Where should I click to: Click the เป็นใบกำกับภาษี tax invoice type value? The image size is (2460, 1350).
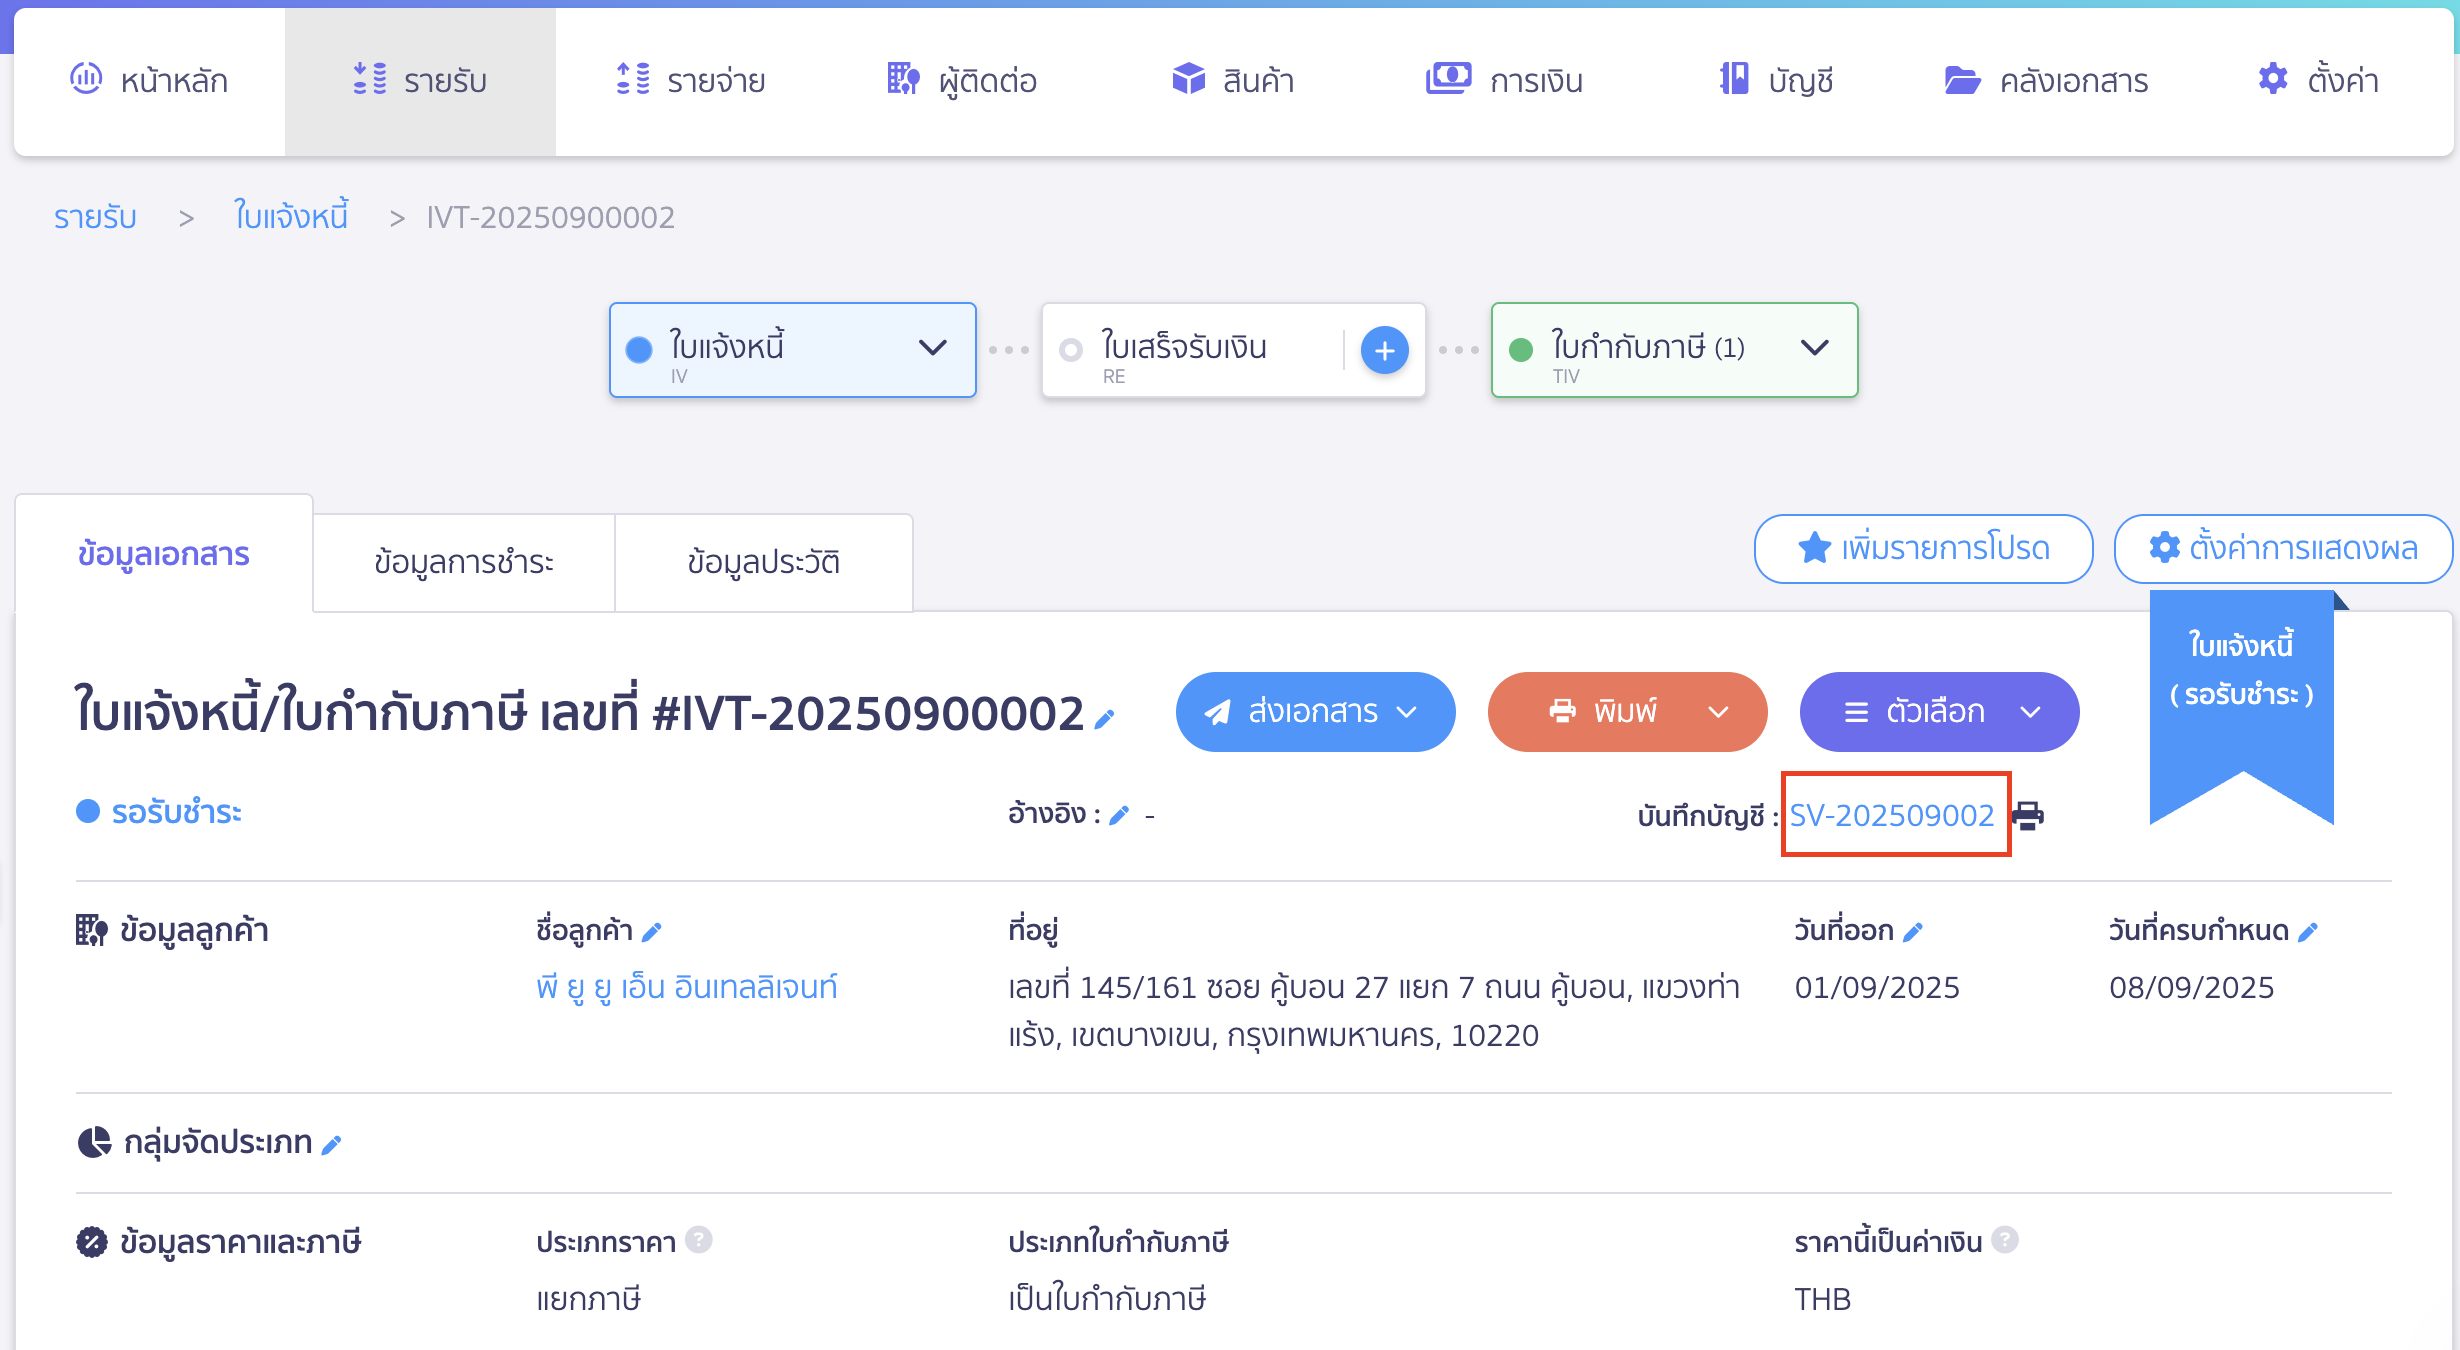coord(1107,1299)
